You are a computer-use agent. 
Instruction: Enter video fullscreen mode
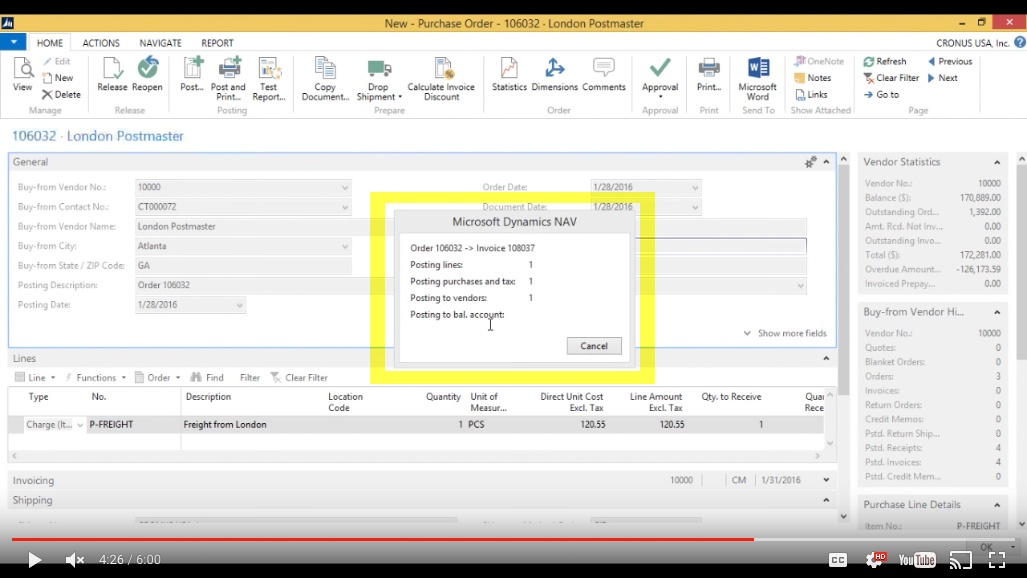click(997, 560)
